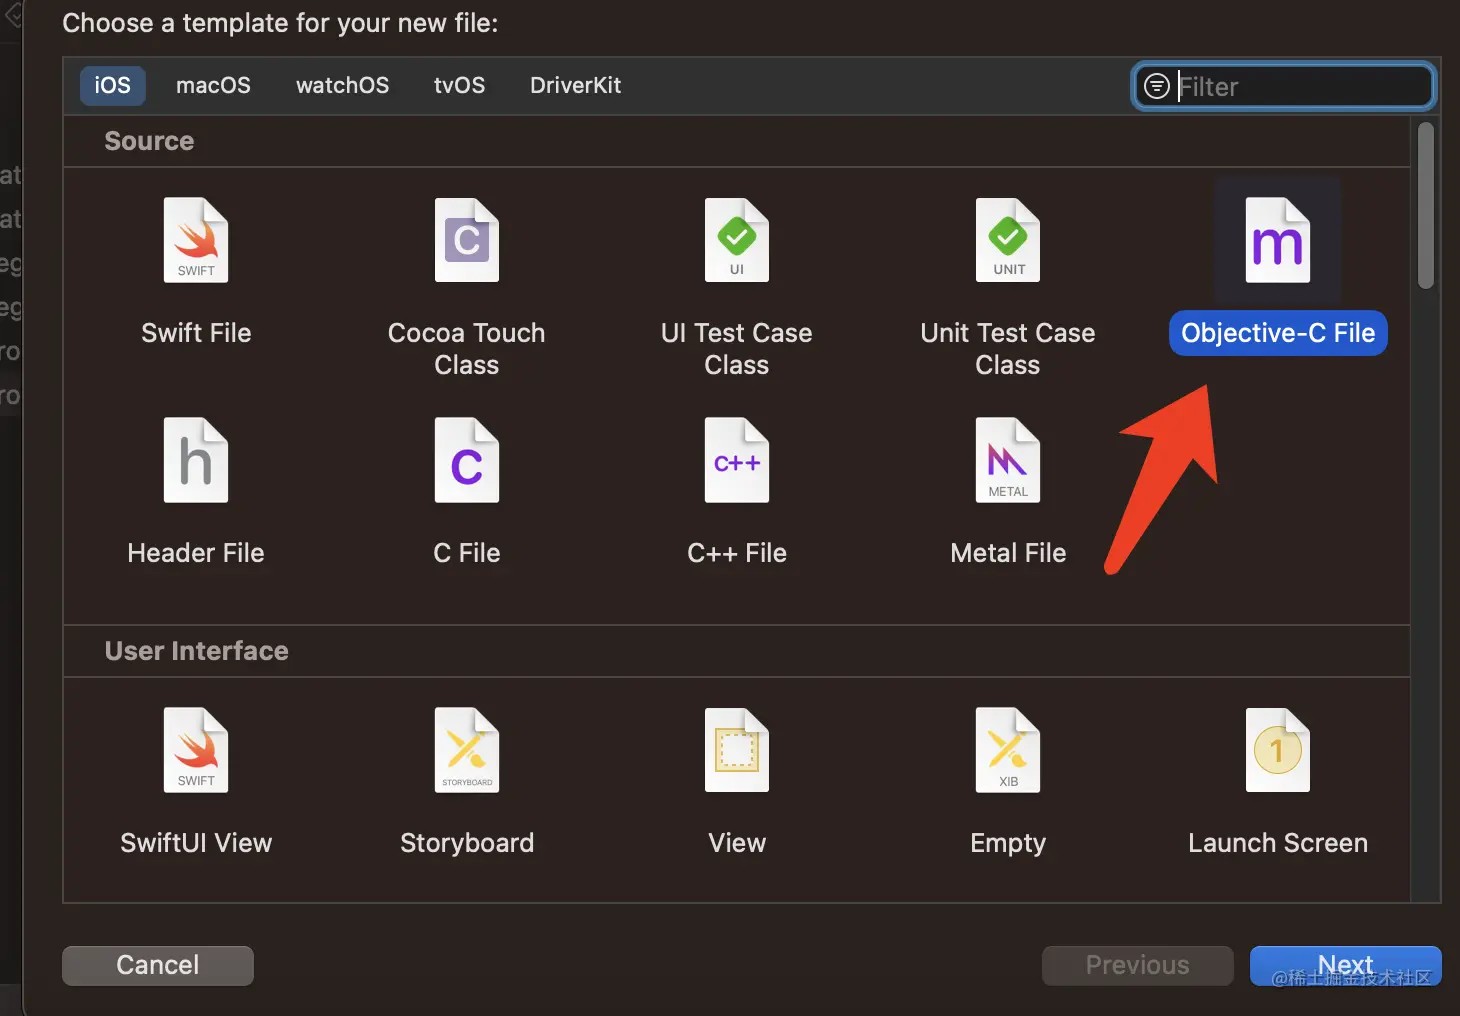Click the Storyboard label
Viewport: 1460px width, 1016px height.
(467, 843)
